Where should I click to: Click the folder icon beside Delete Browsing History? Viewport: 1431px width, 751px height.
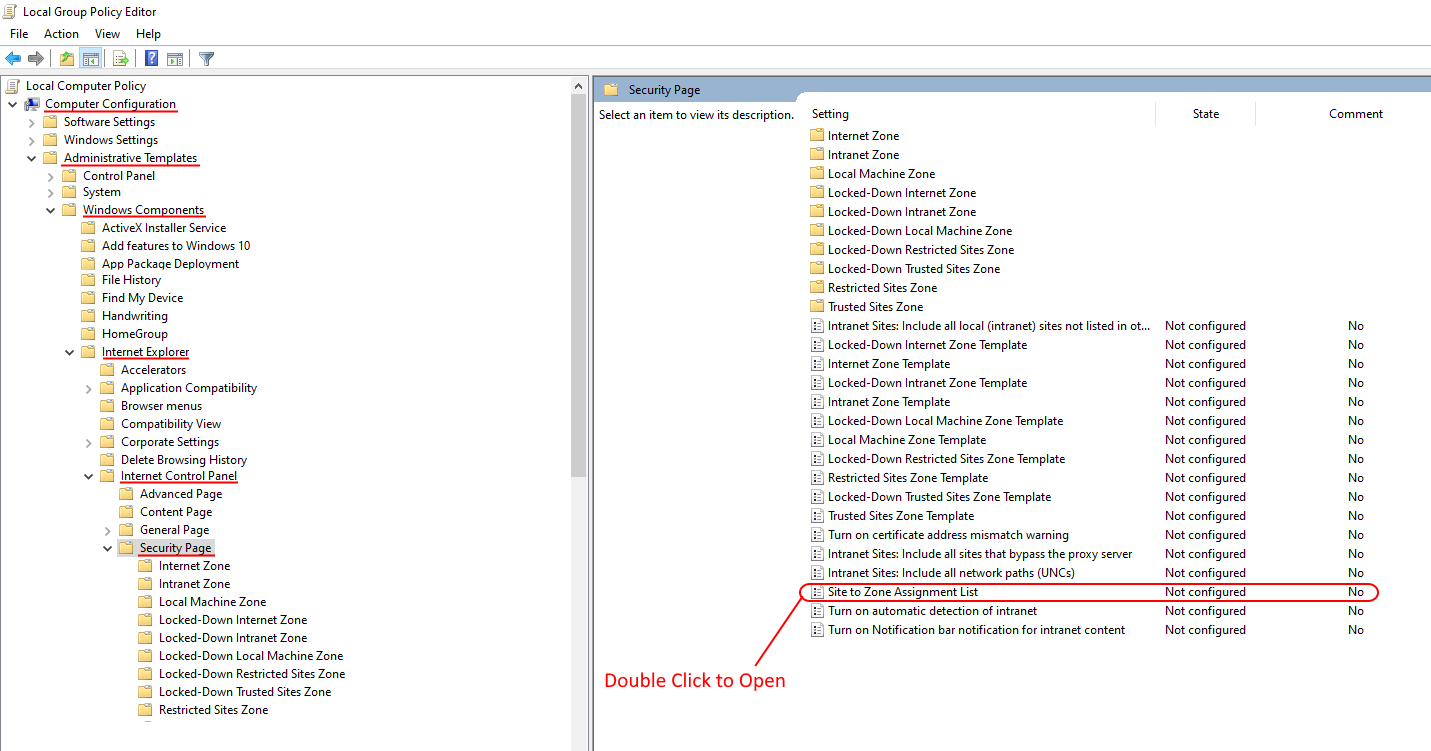click(x=108, y=460)
